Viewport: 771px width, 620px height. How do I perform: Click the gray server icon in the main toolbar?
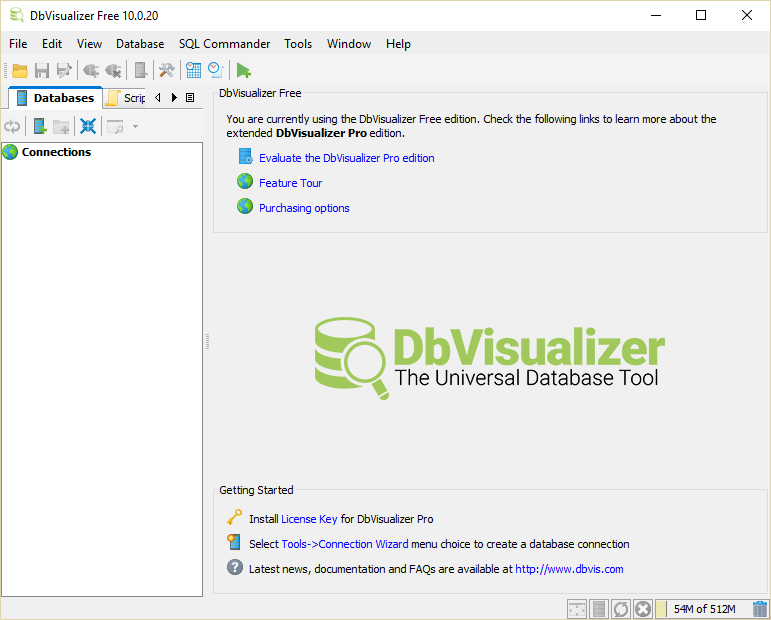[x=141, y=71]
